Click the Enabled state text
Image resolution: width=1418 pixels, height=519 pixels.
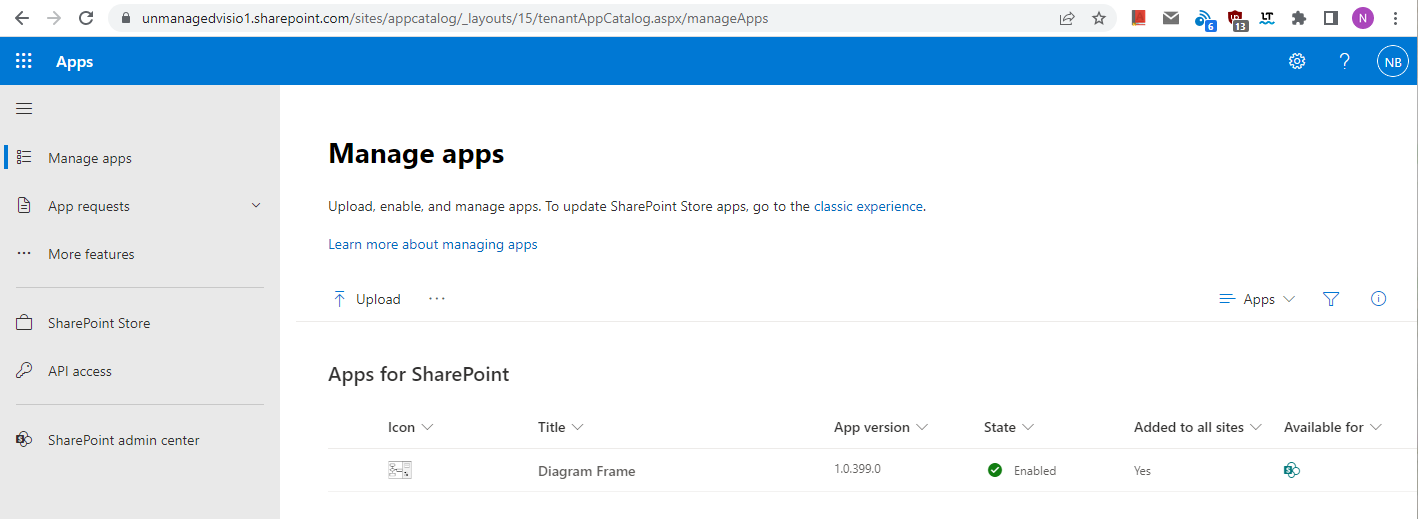(x=1035, y=471)
